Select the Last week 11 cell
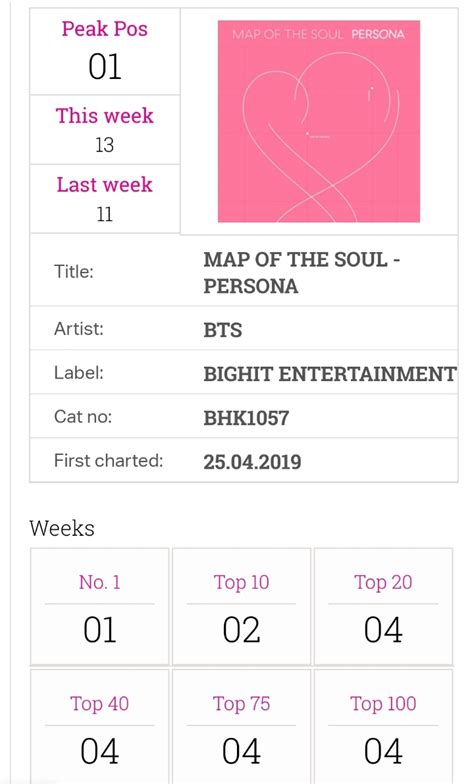474x784 pixels. [104, 198]
